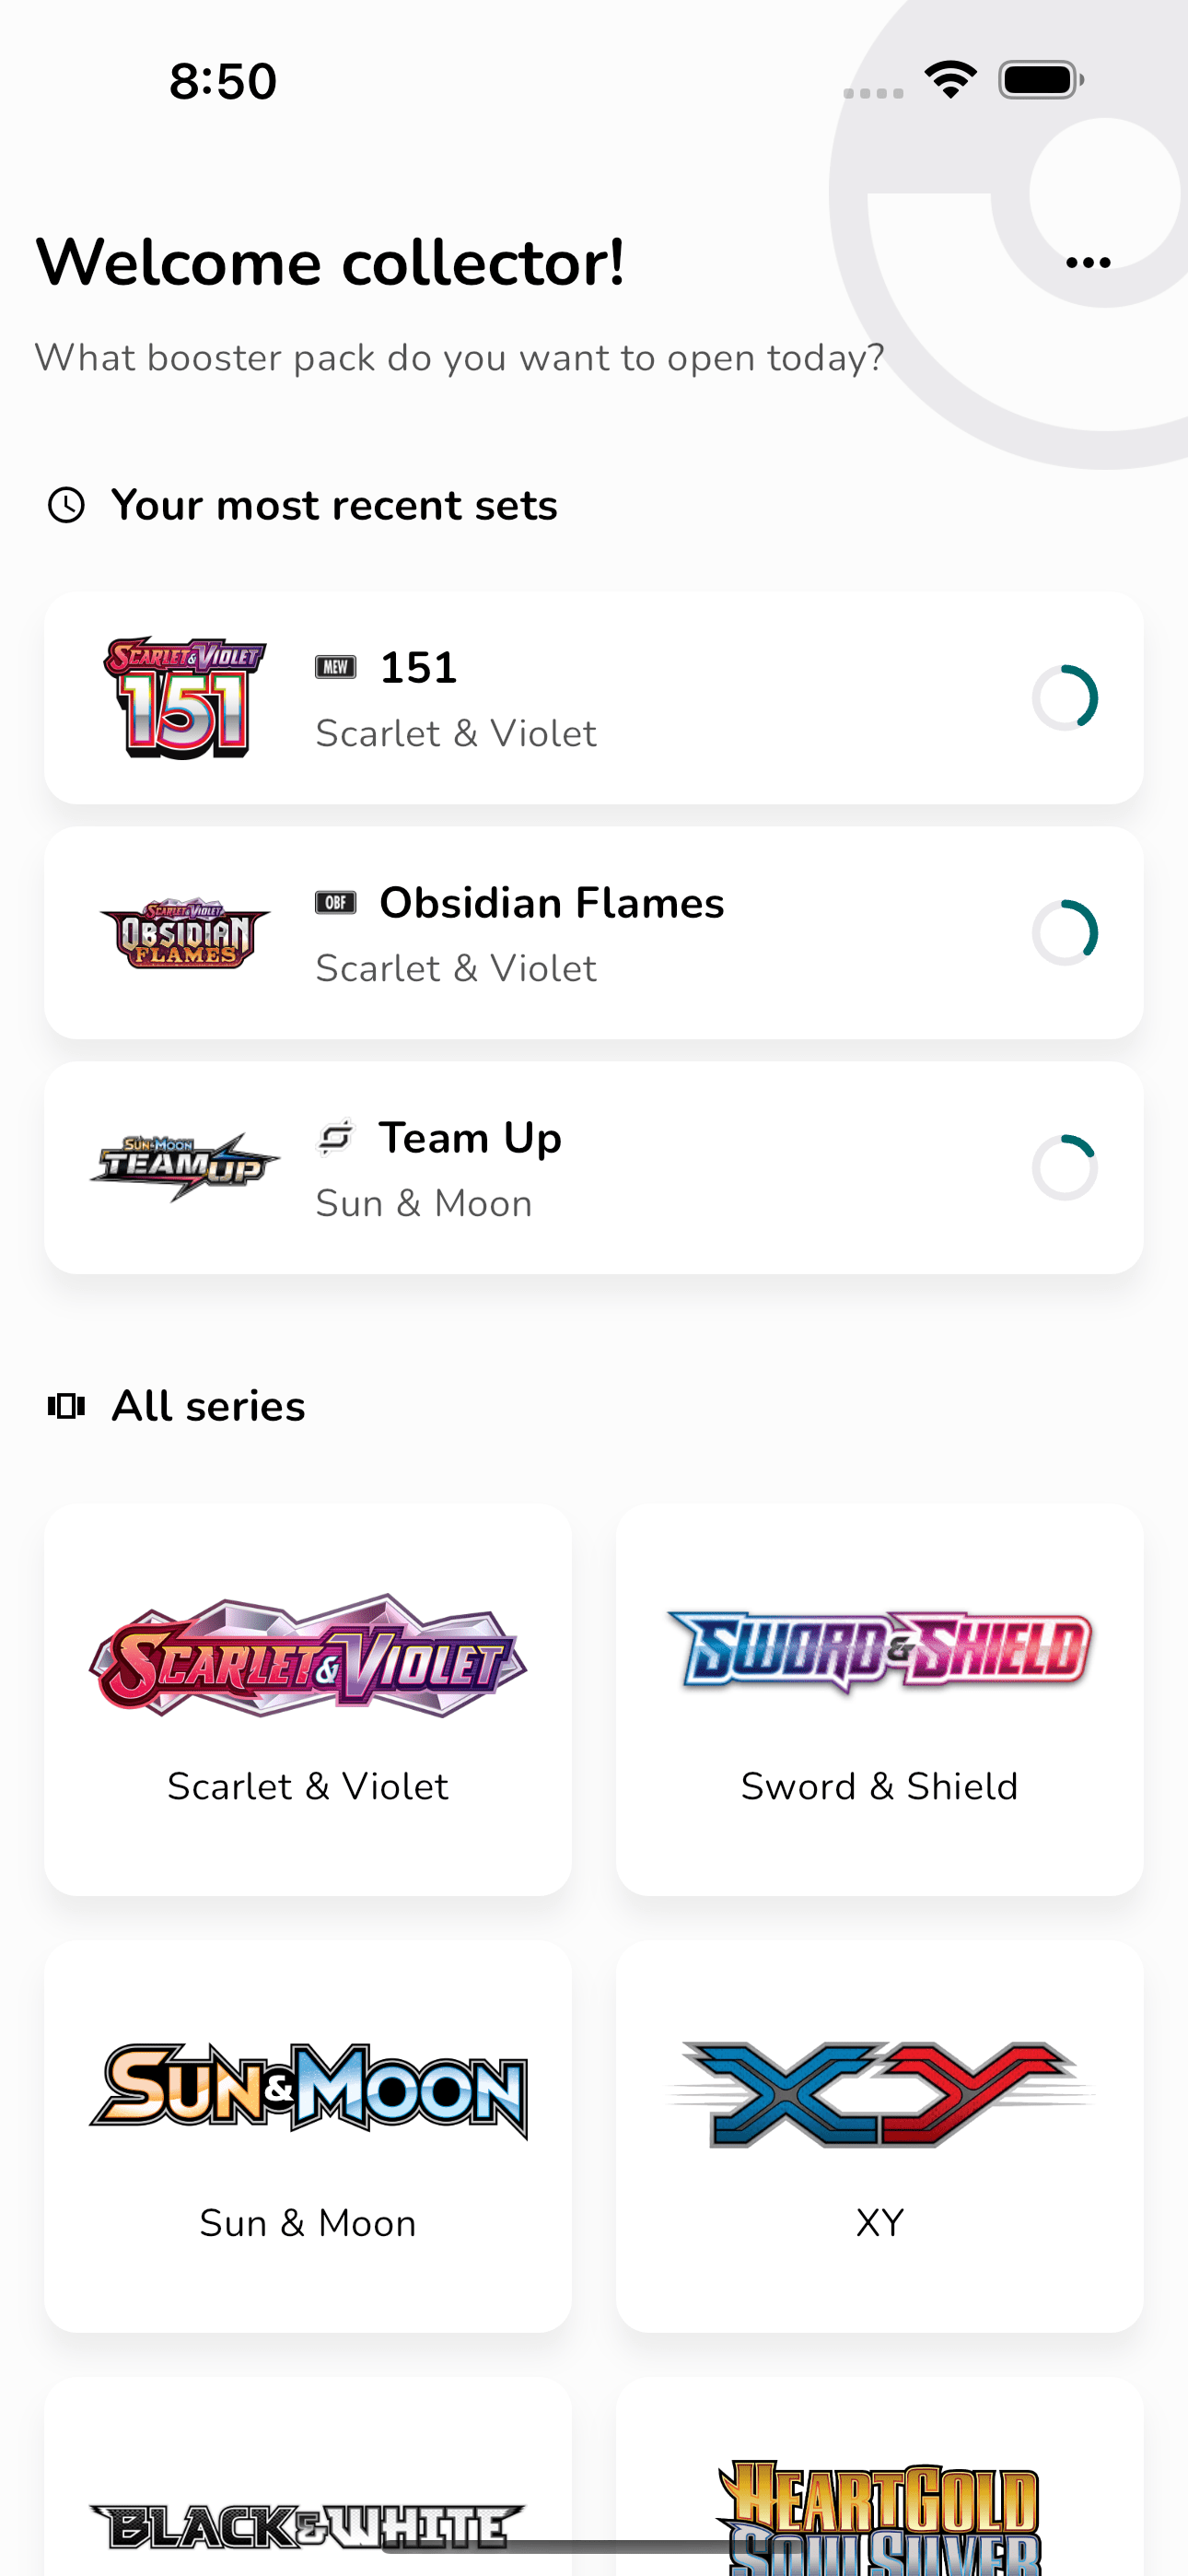
Task: Open the Obsidian Flames recent set card
Action: 594,932
